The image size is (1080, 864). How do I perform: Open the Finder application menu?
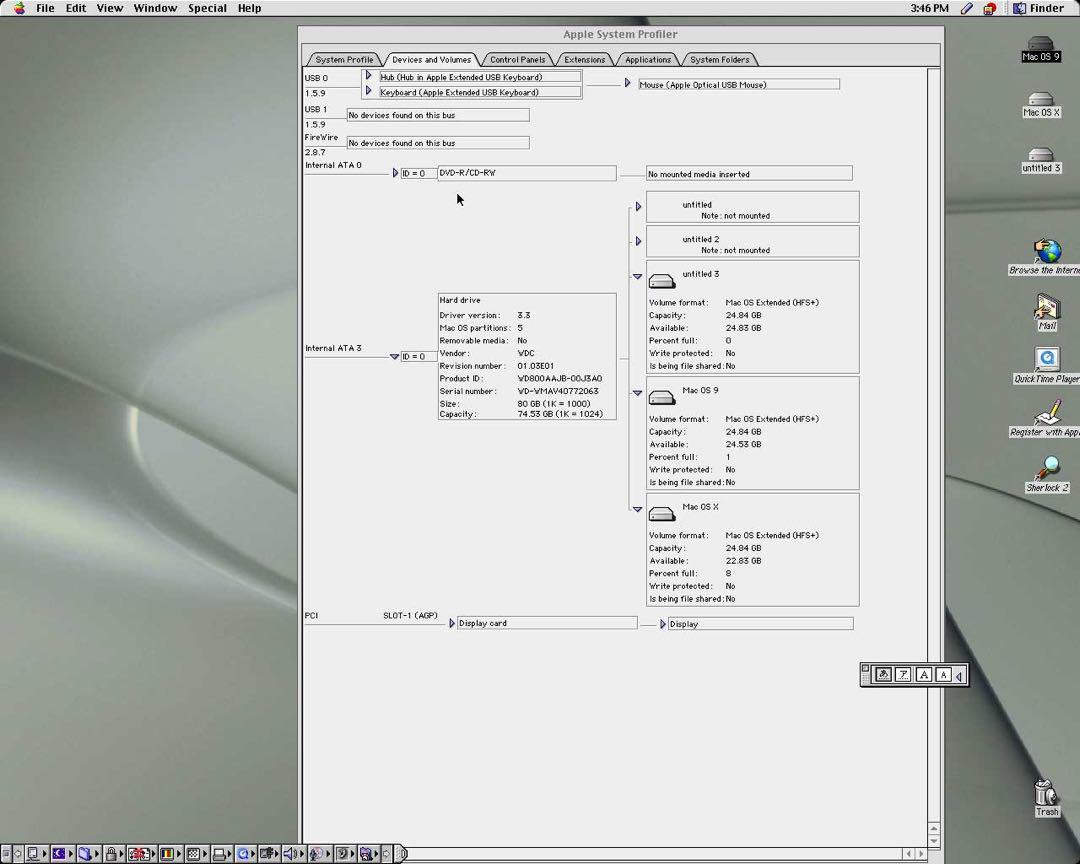click(1038, 8)
